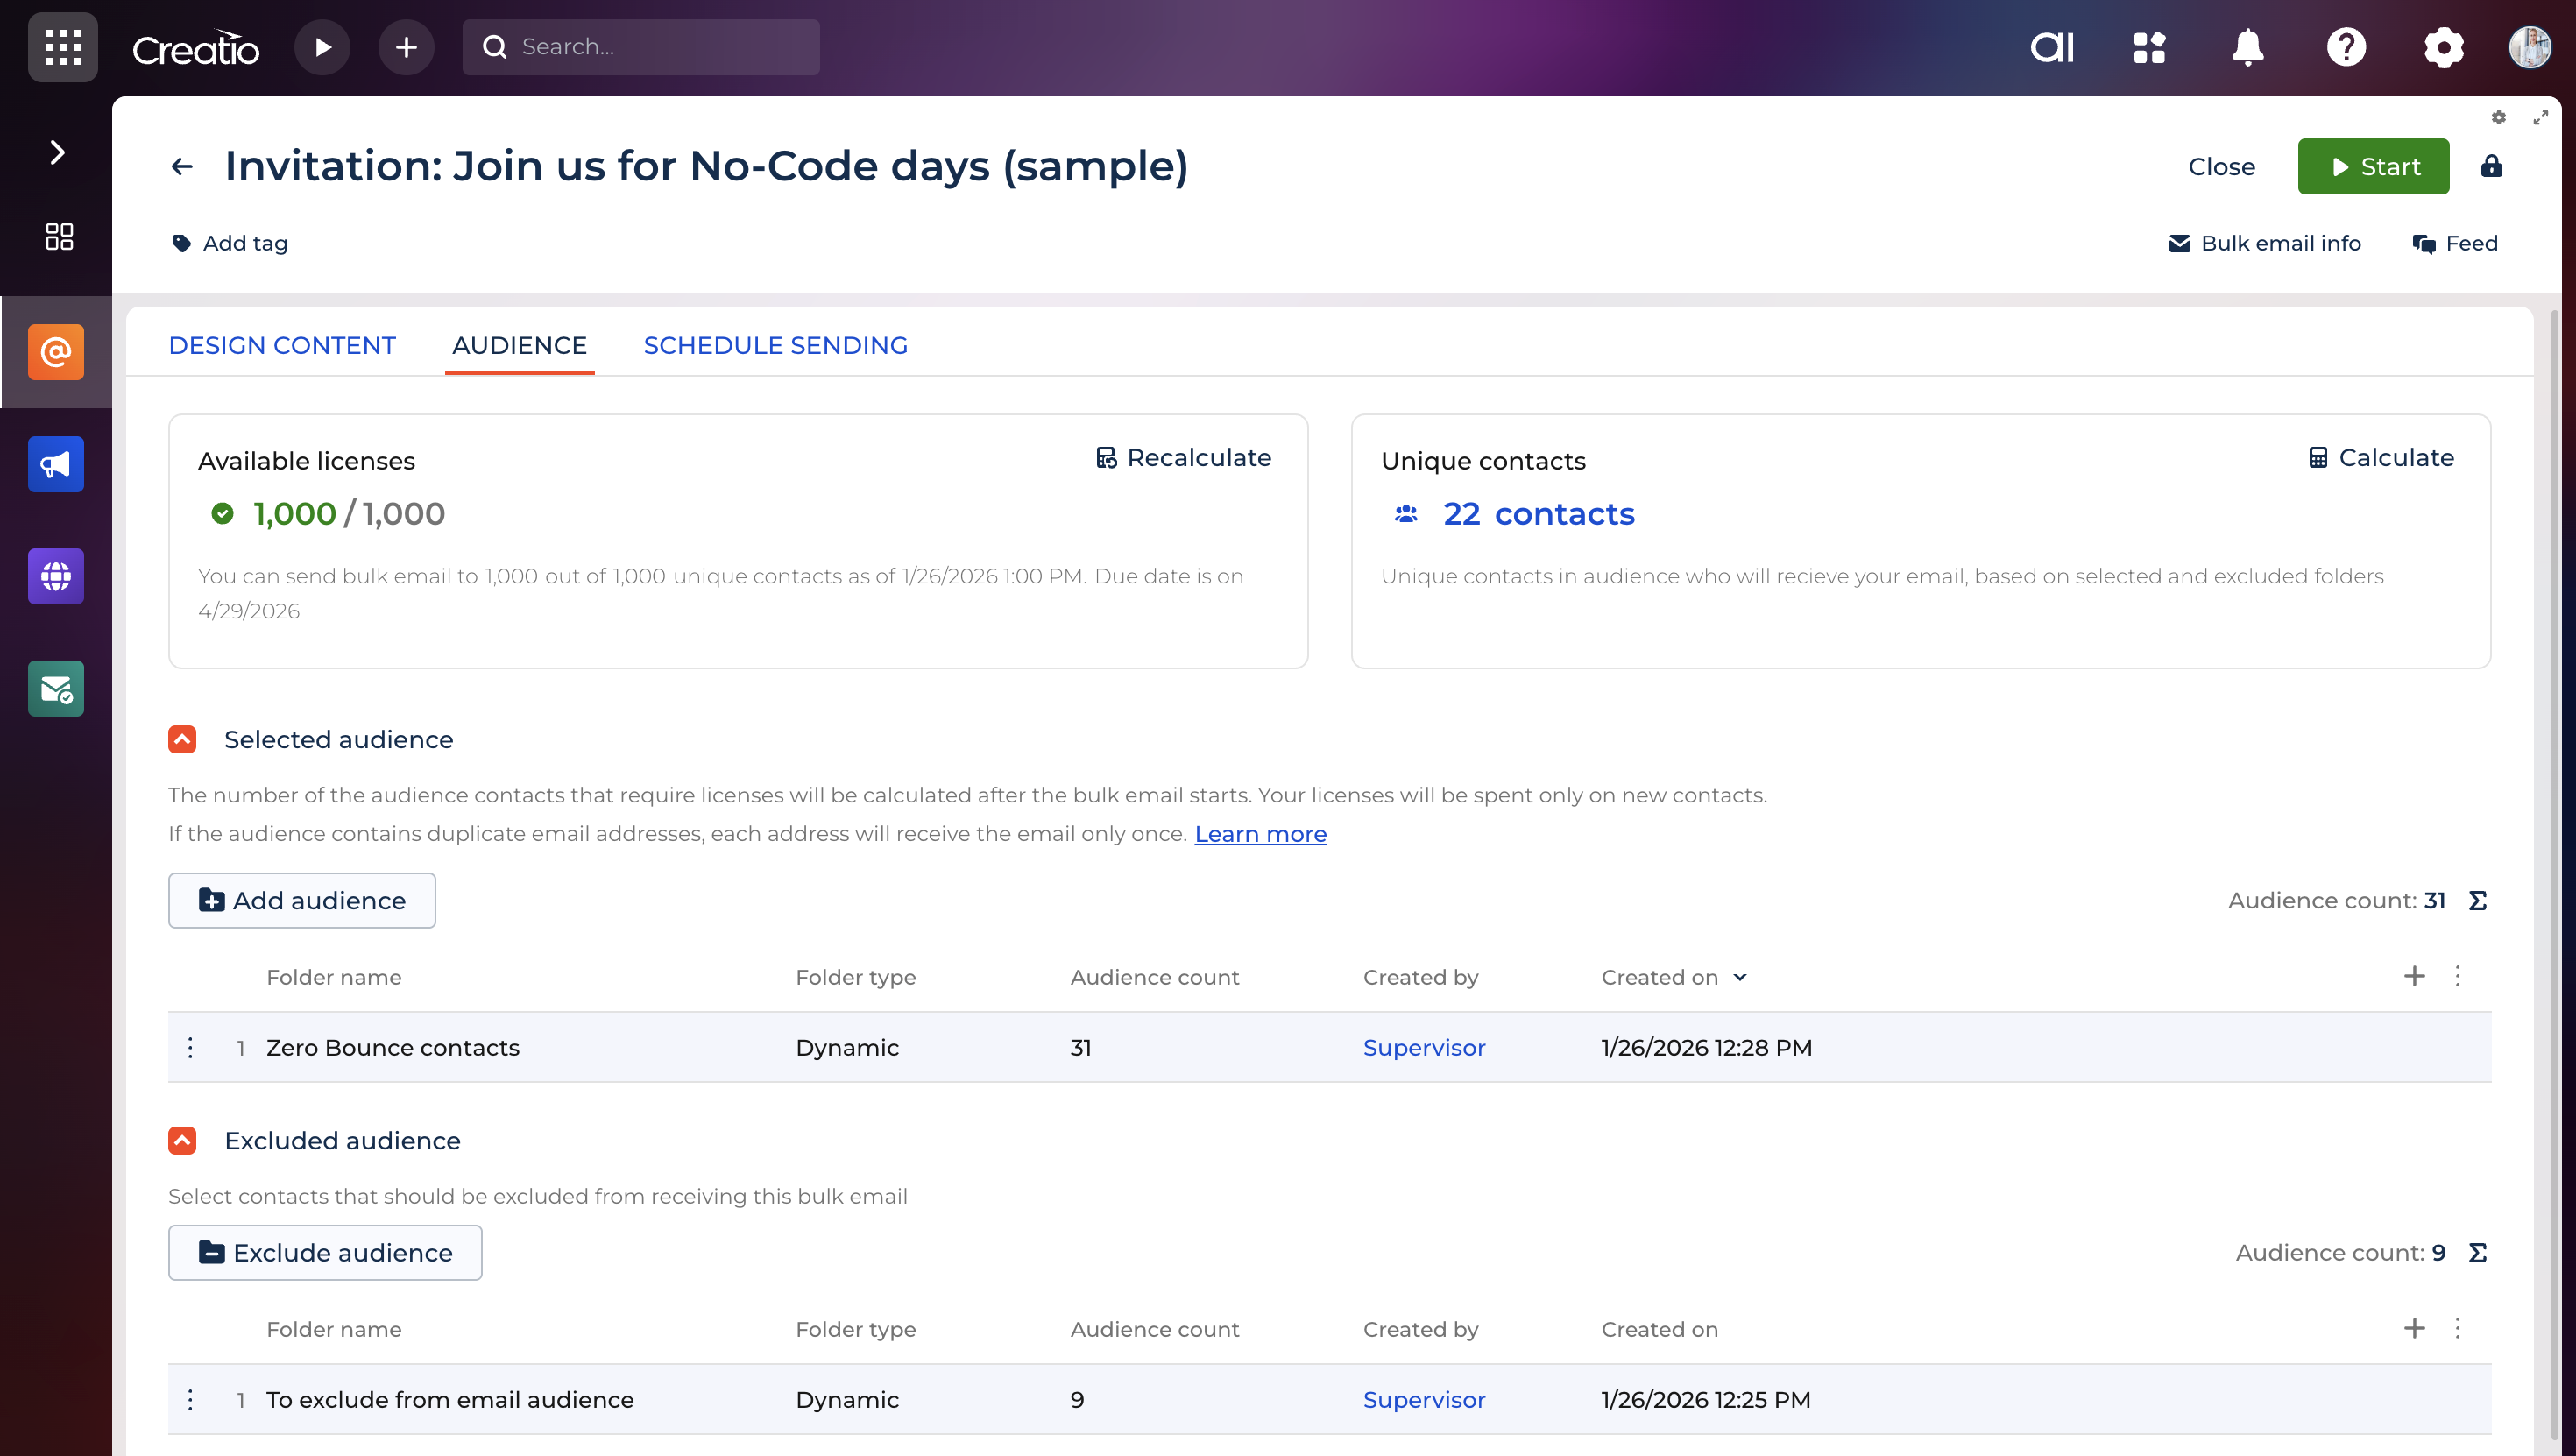The width and height of the screenshot is (2576, 1456).
Task: Click the run process play icon
Action: [322, 47]
